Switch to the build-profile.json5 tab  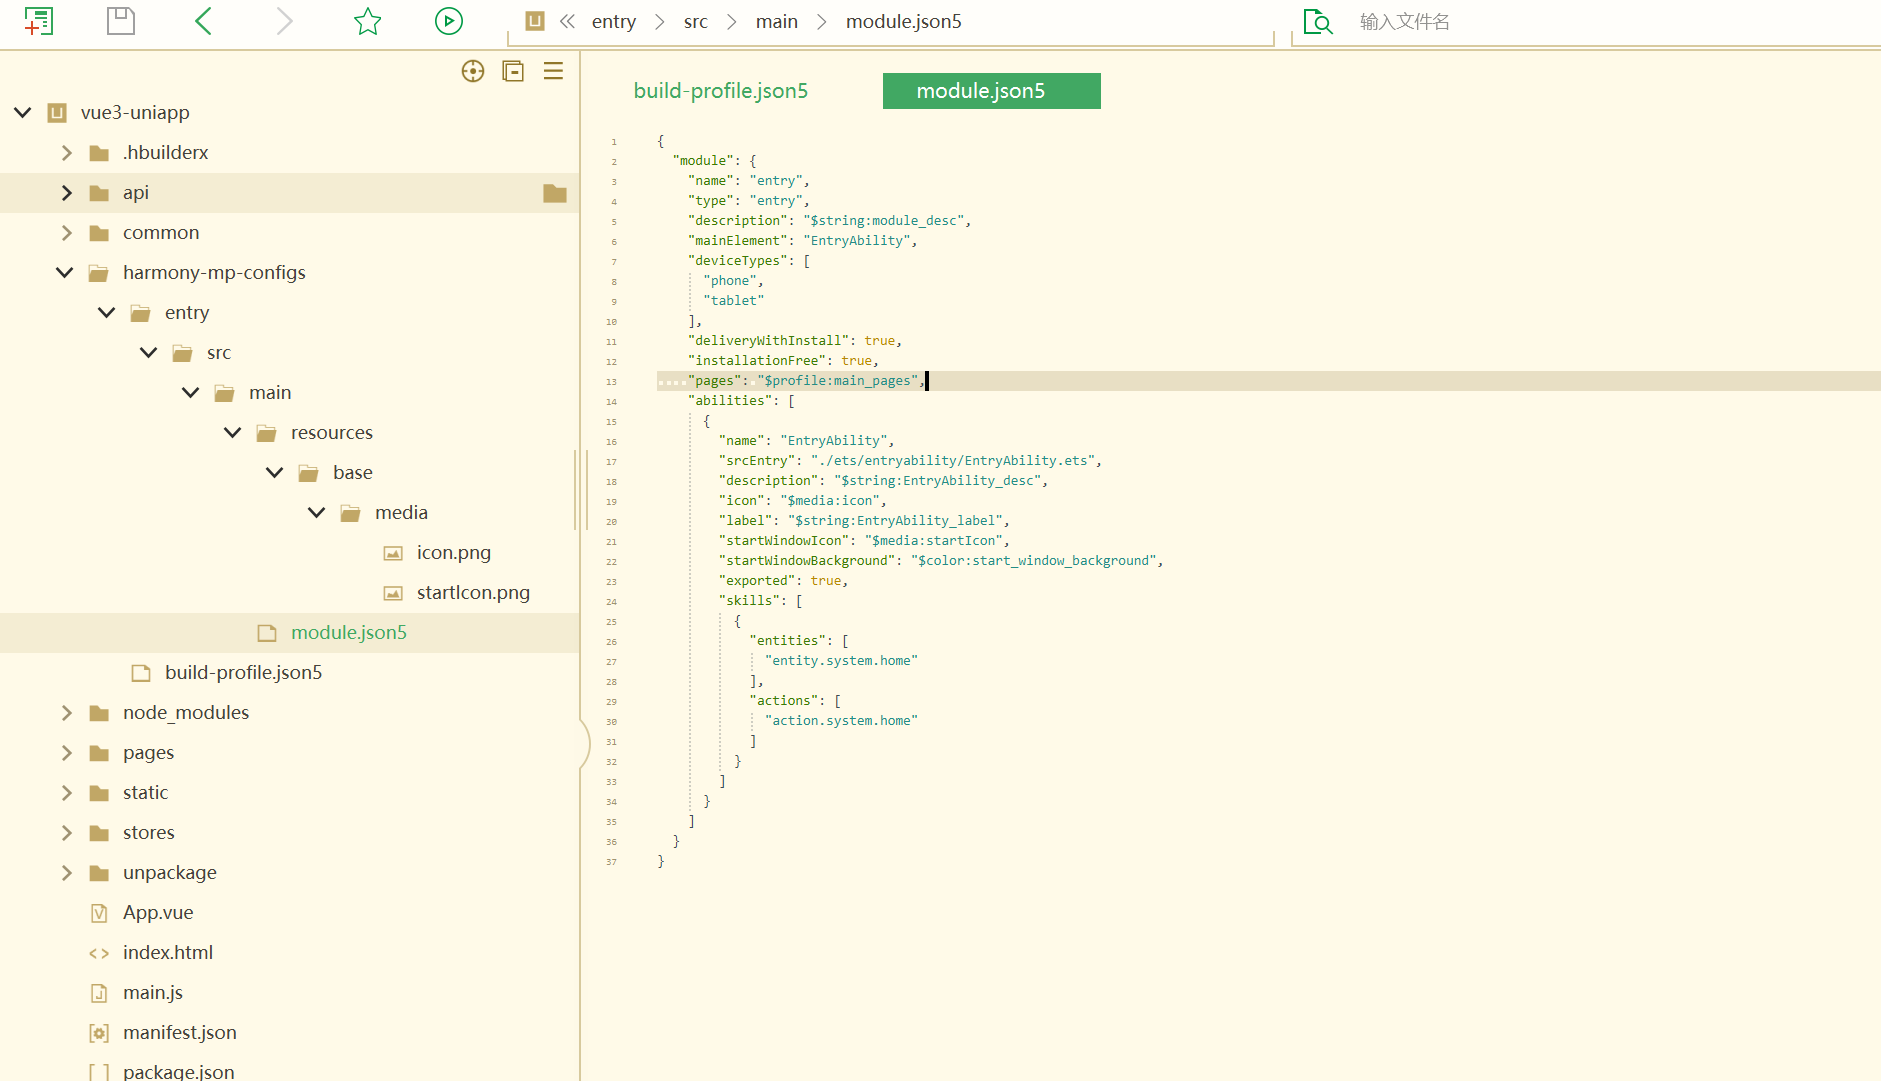point(721,91)
